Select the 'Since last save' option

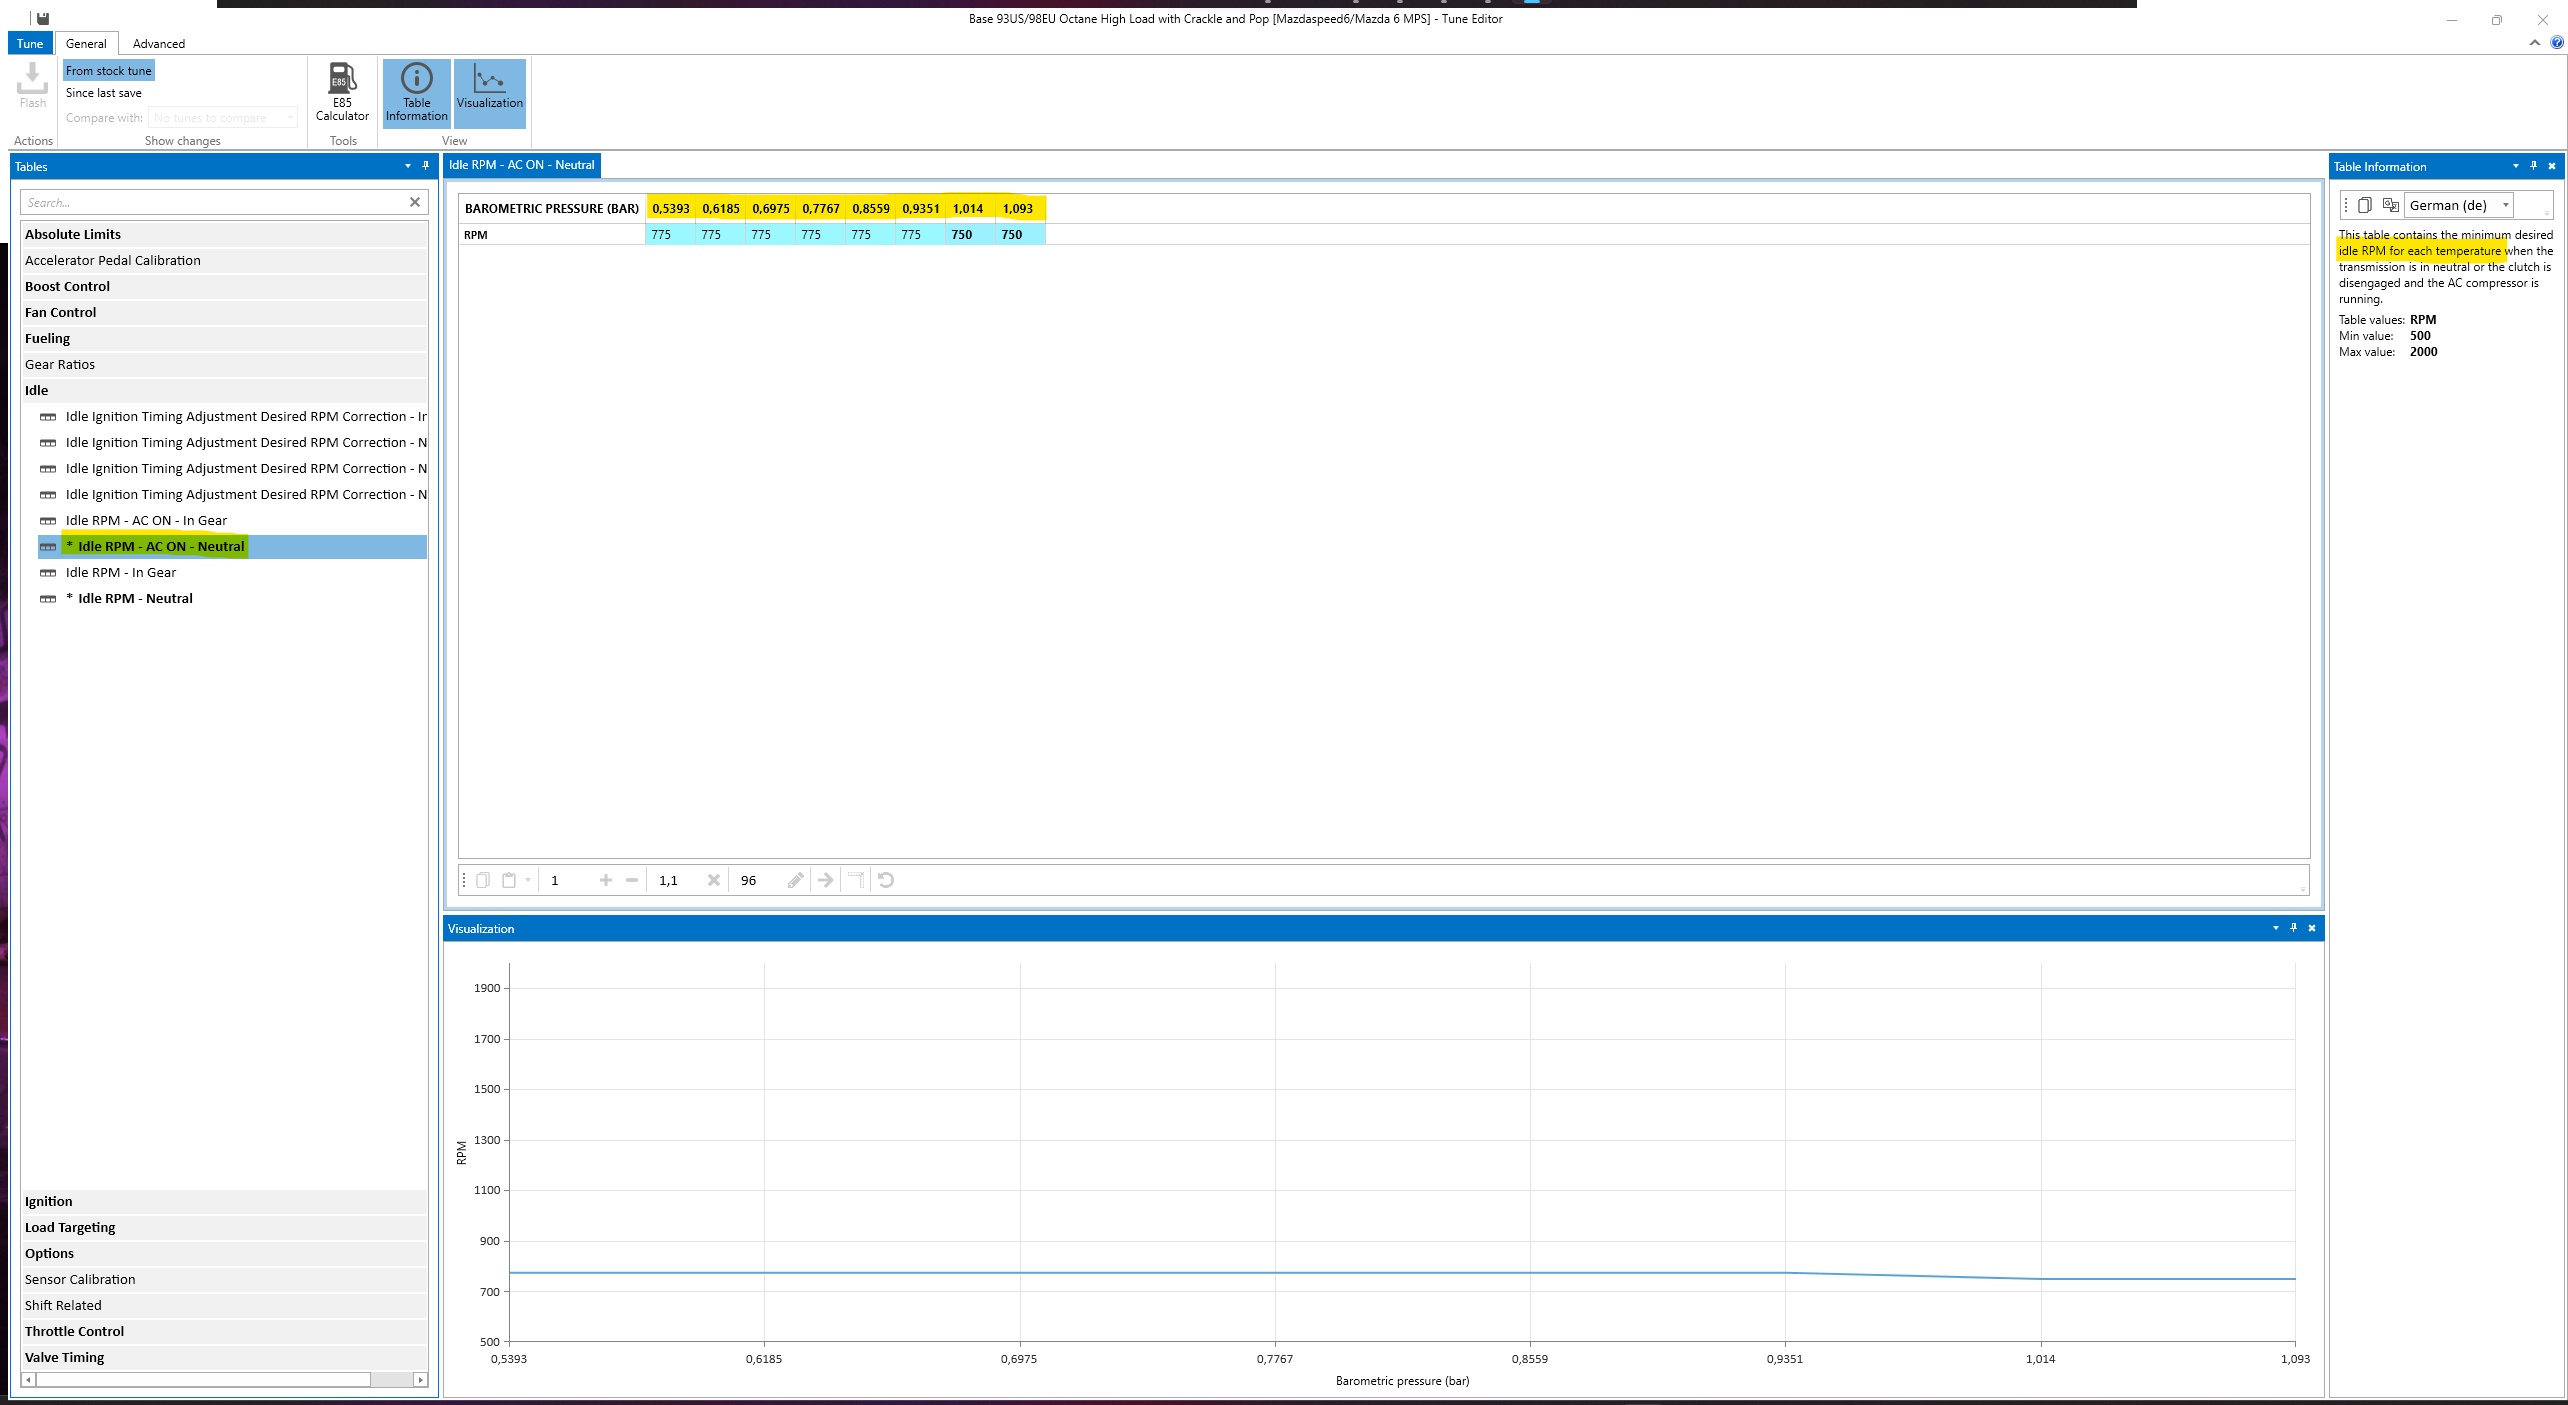pos(104,93)
